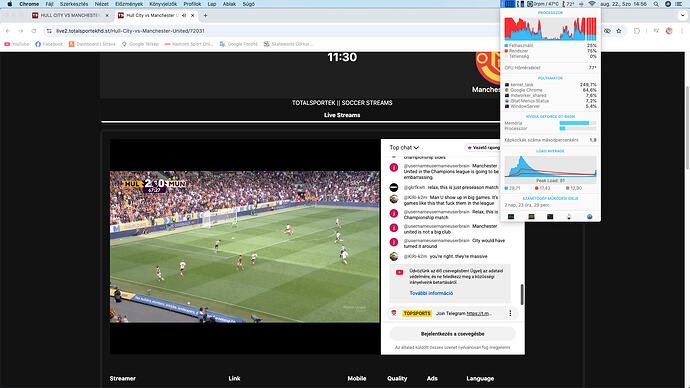The width and height of the screenshot is (690, 388).
Task: Open the colorful iStat app icon in footer
Action: pos(589,216)
